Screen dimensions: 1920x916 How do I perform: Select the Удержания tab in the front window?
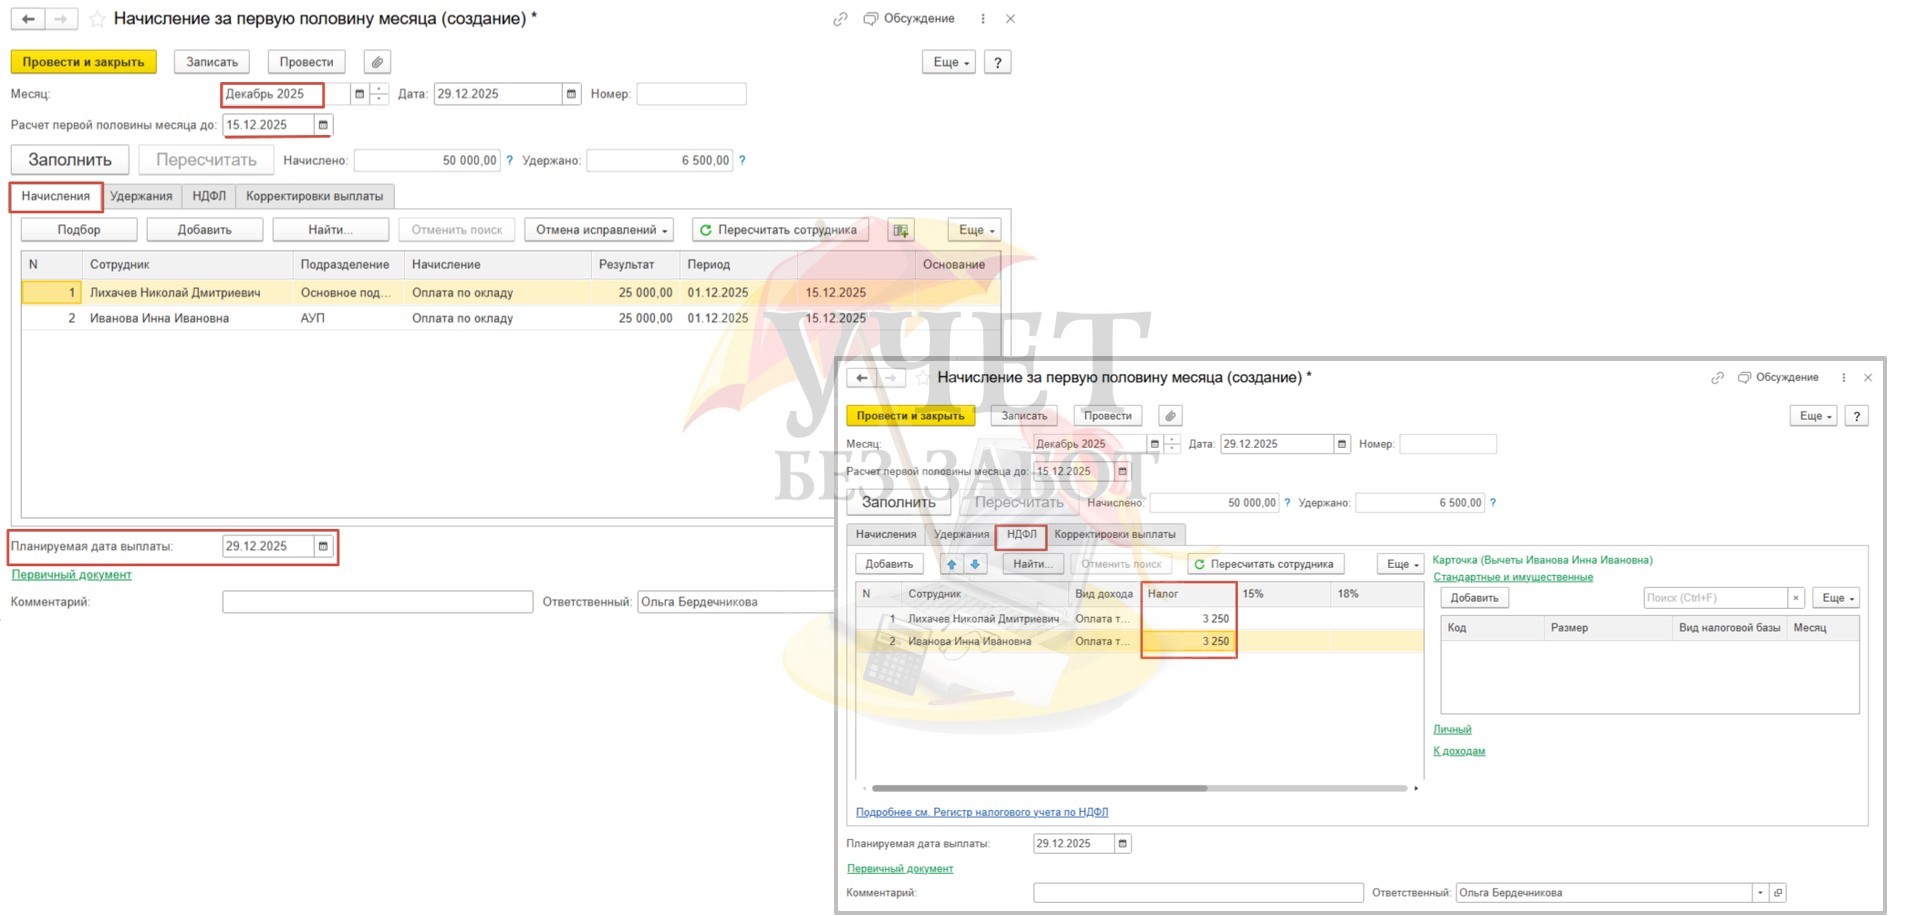961,535
